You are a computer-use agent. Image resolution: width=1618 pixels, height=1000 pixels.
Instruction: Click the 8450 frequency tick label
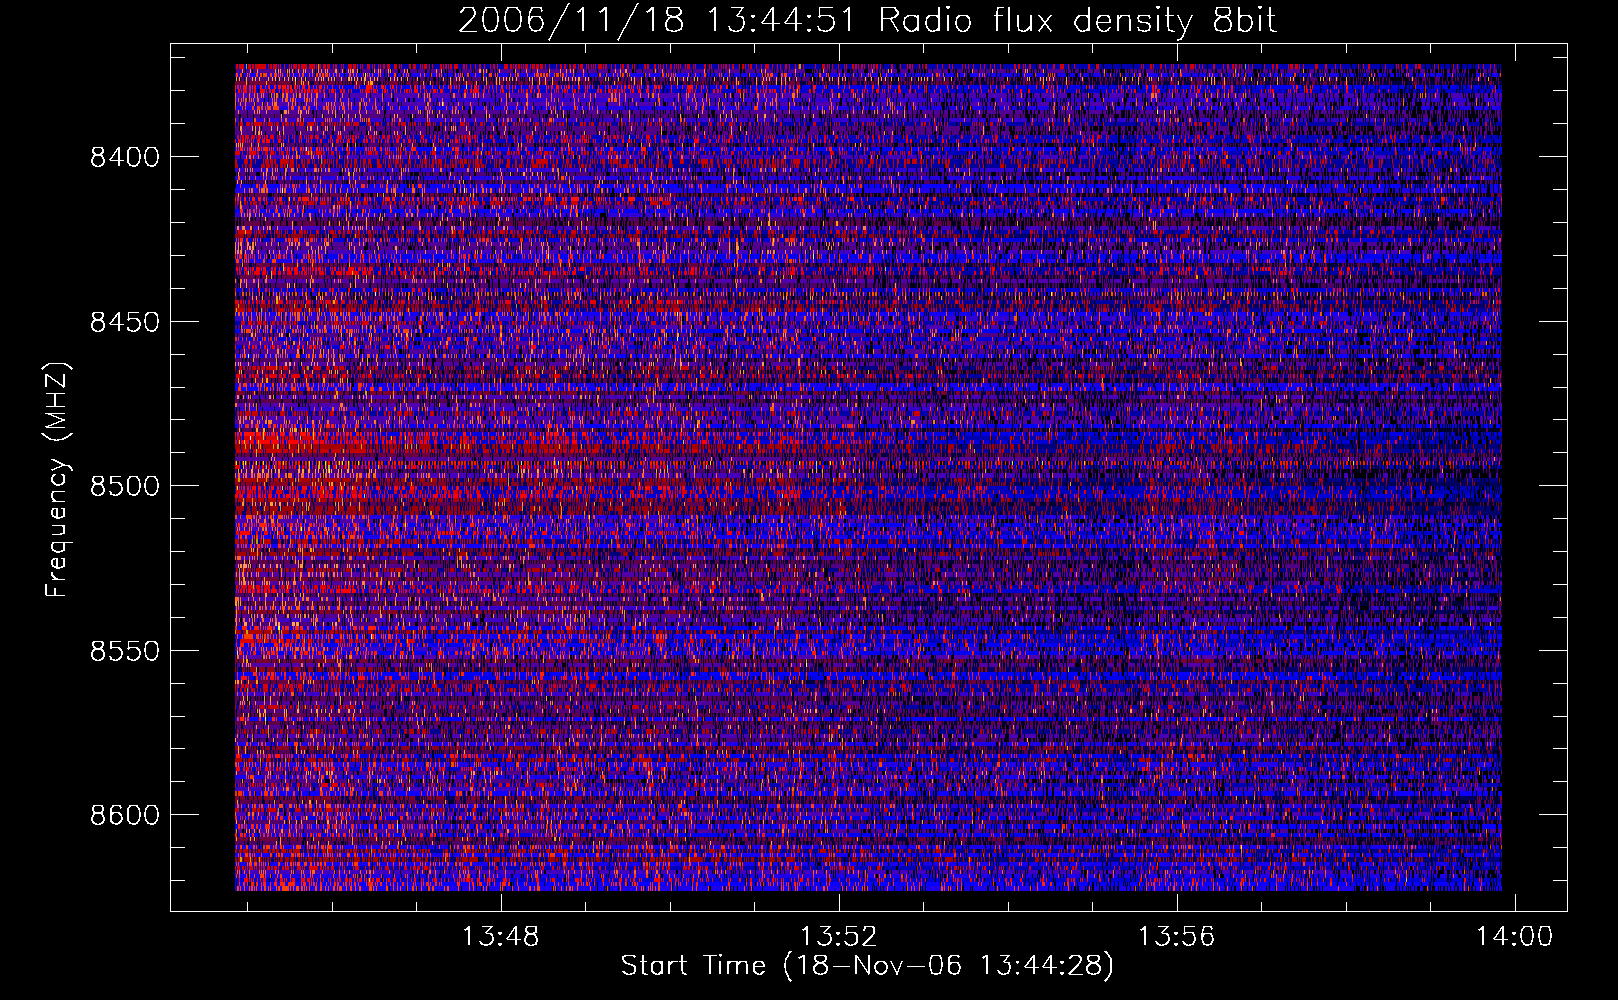pyautogui.click(x=125, y=322)
